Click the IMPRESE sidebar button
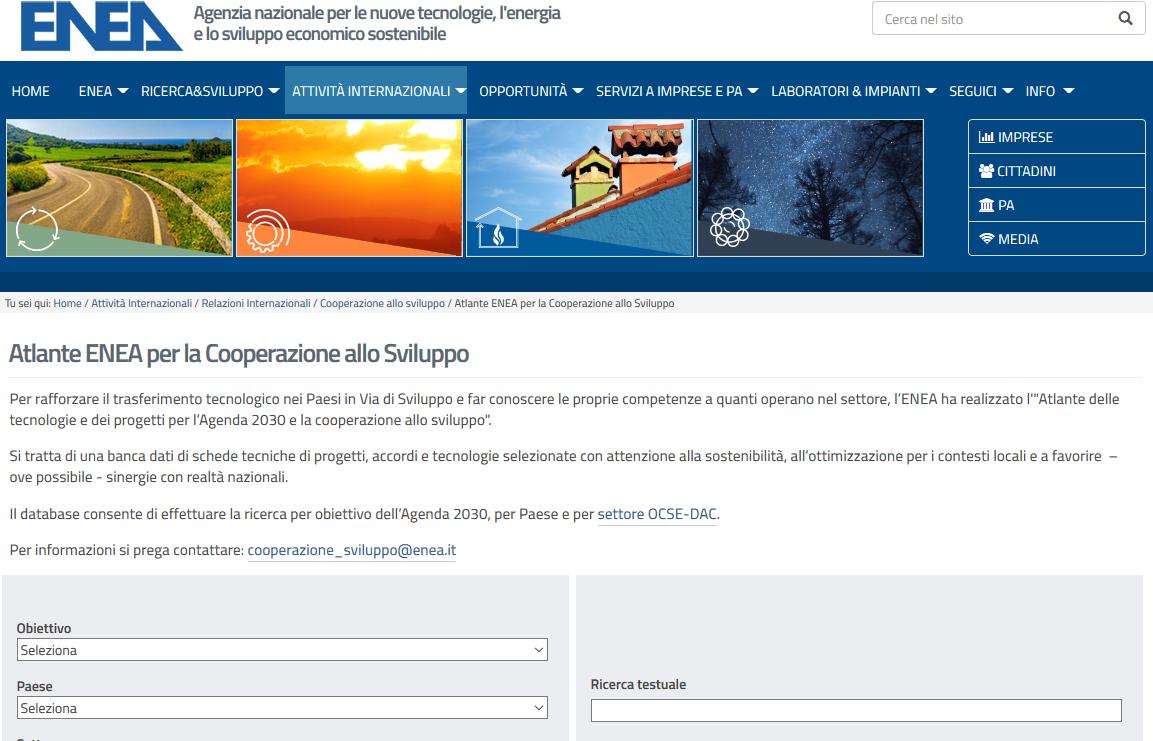This screenshot has height=741, width=1153. pos(1057,137)
